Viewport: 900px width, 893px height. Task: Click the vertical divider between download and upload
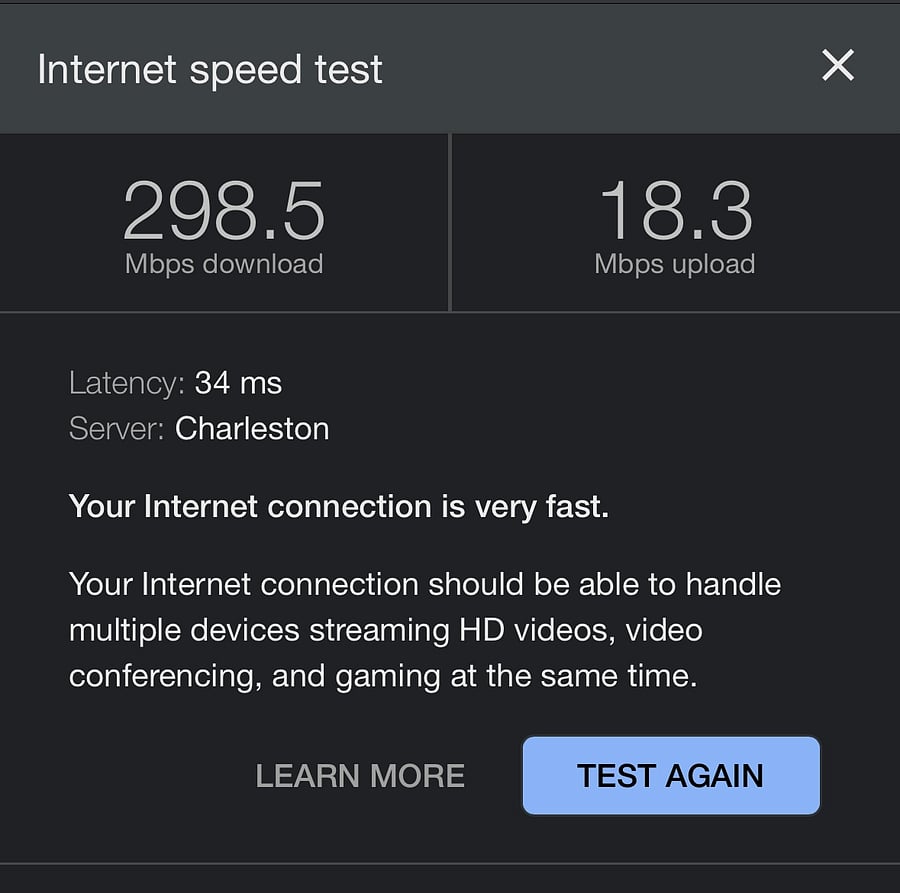pyautogui.click(x=450, y=223)
